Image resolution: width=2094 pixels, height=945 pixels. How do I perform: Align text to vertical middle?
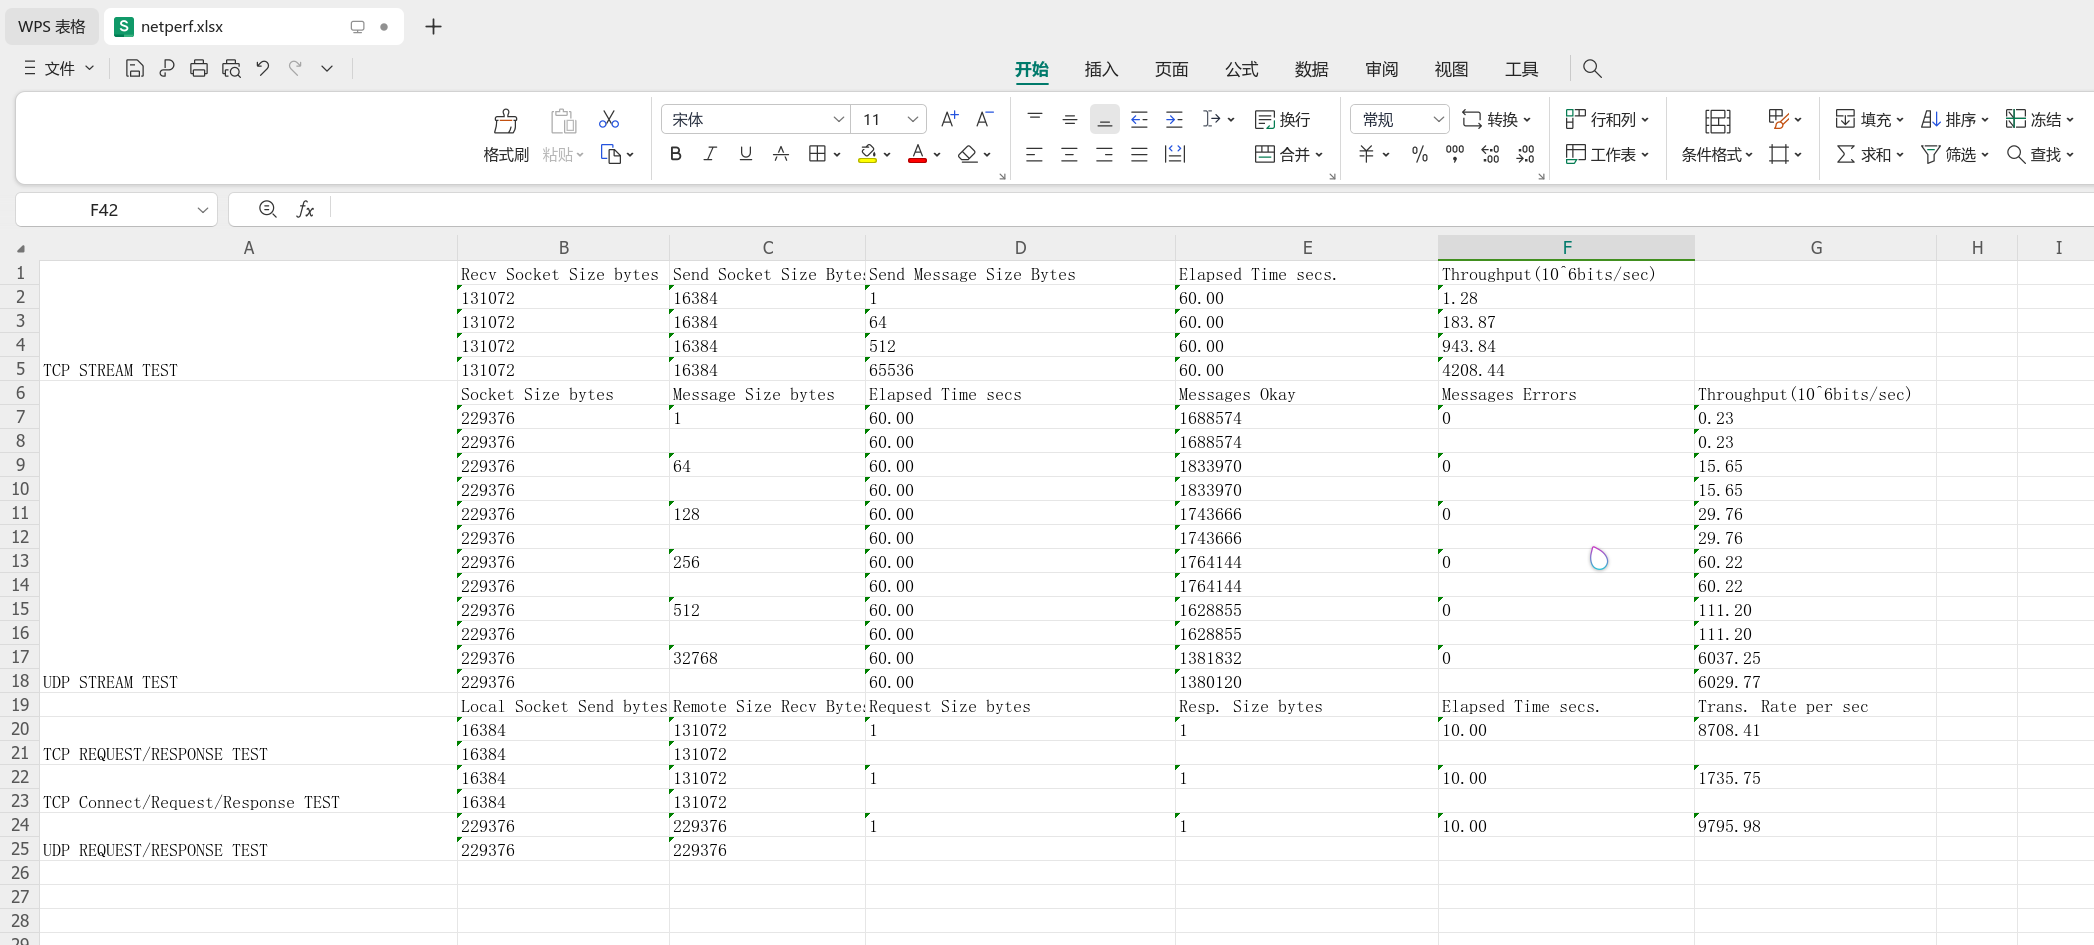pos(1070,119)
